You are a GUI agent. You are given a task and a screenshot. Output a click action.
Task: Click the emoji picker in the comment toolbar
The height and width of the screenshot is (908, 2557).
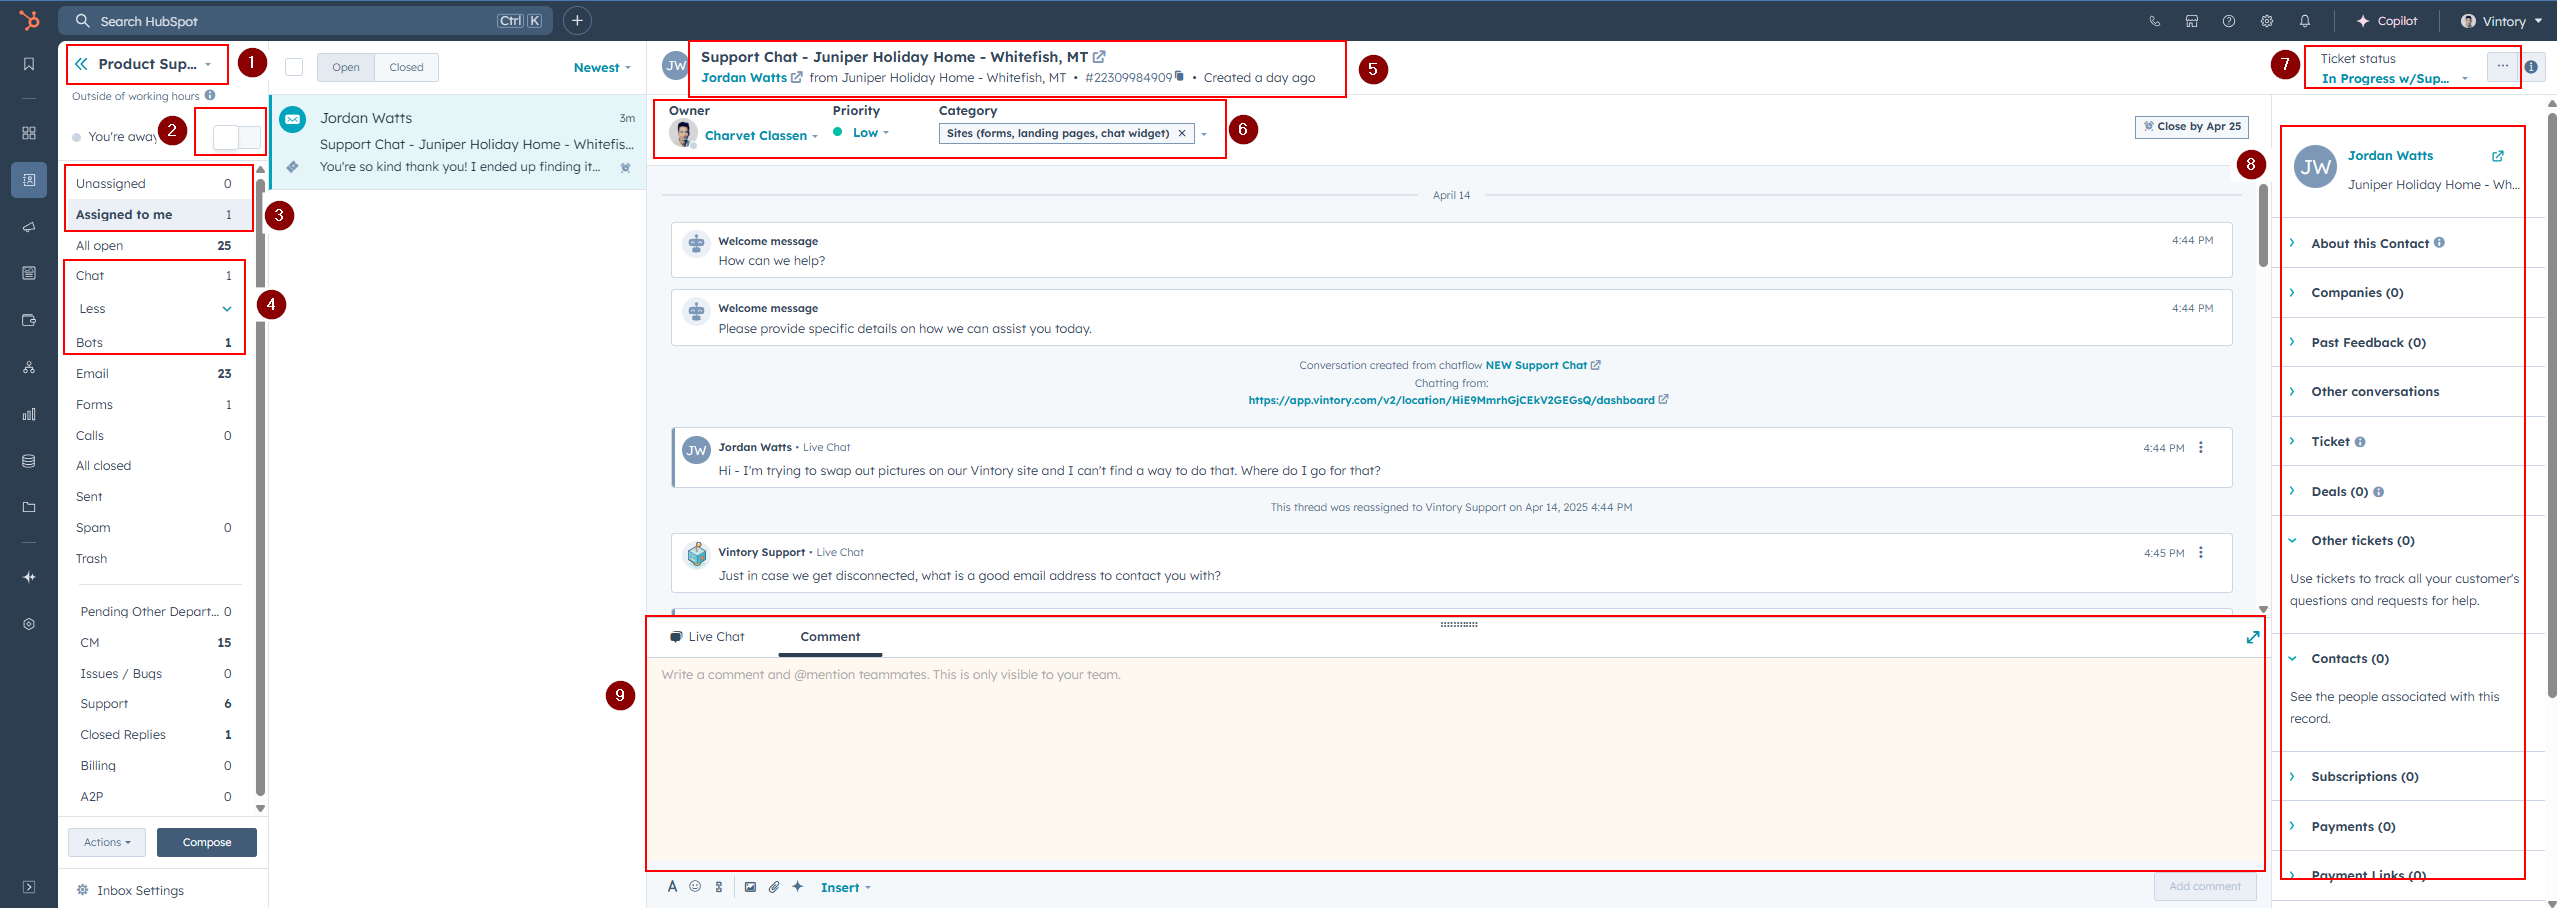(695, 887)
